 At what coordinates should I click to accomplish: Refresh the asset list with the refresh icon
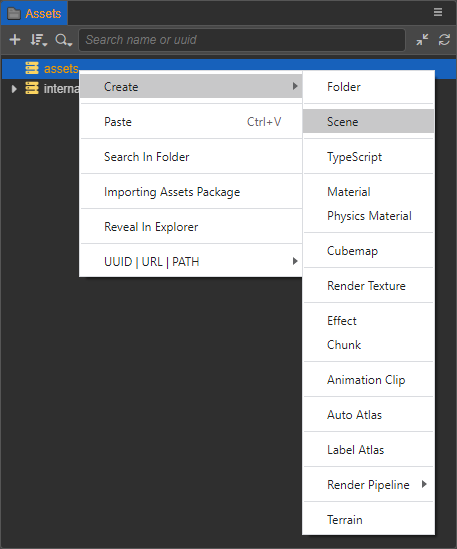pos(444,40)
